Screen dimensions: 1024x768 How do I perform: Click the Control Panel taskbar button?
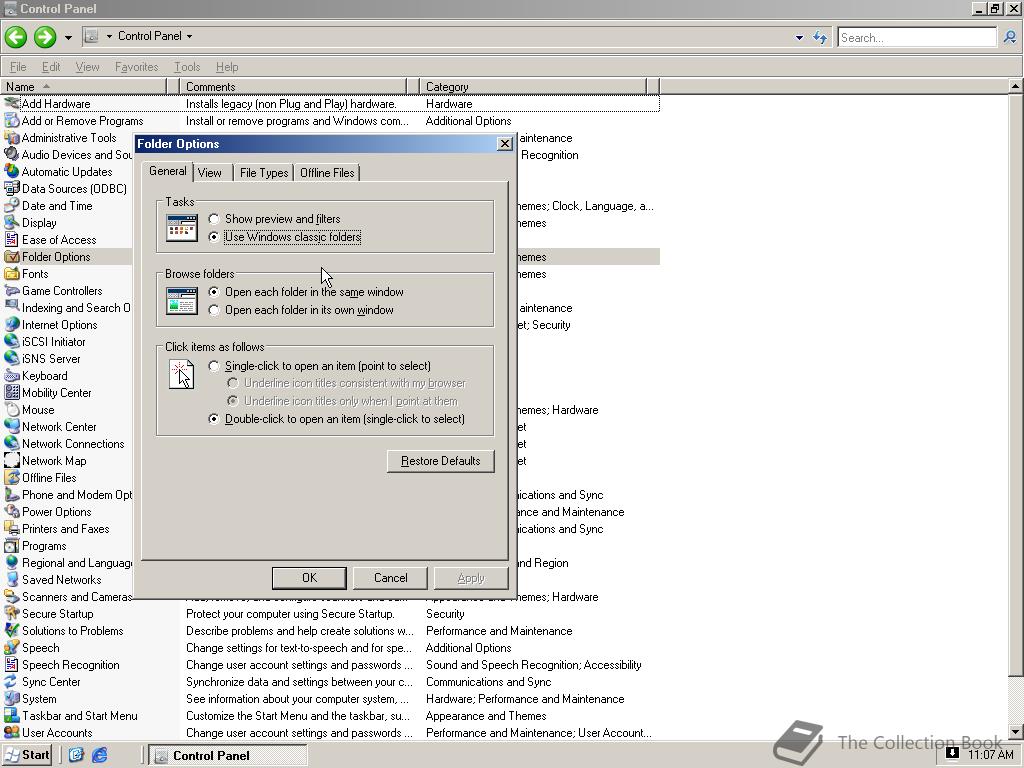tap(227, 756)
